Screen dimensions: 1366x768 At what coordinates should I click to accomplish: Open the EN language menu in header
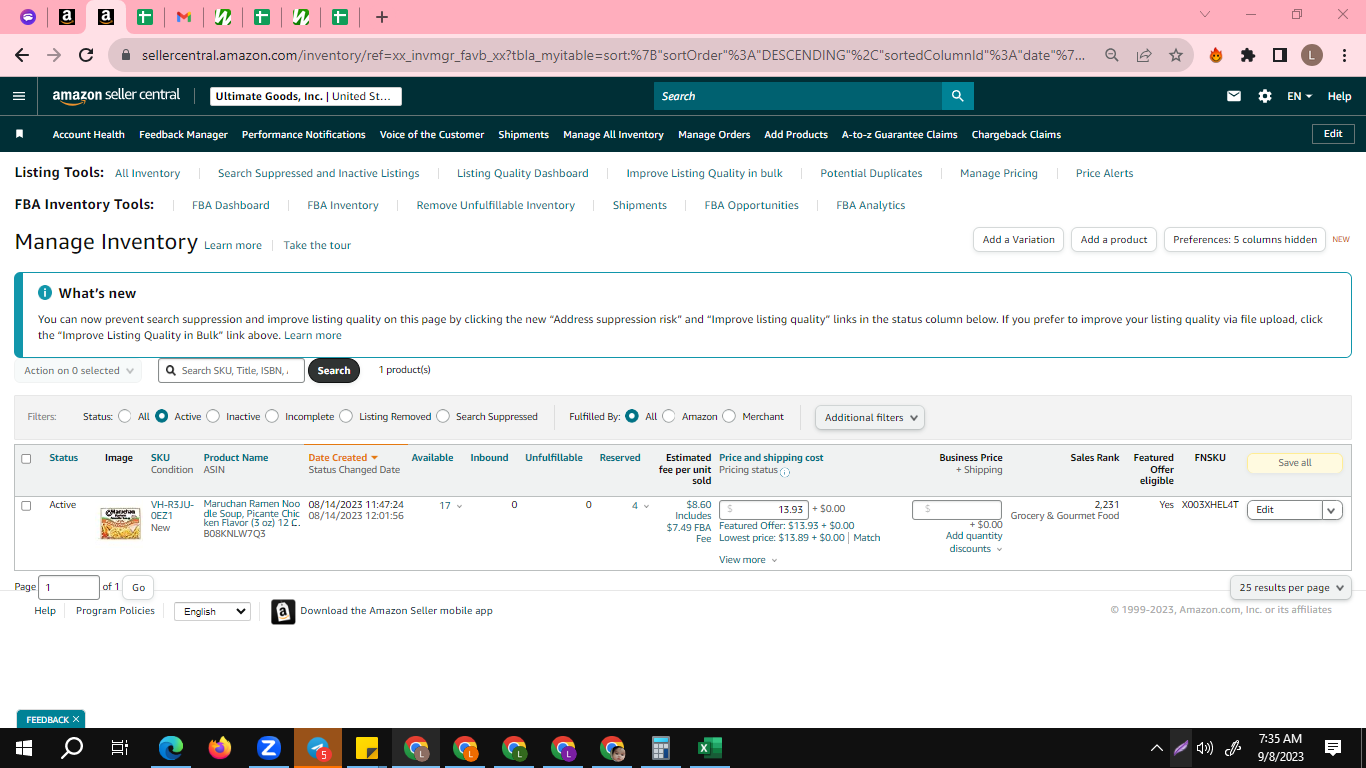tap(1299, 96)
